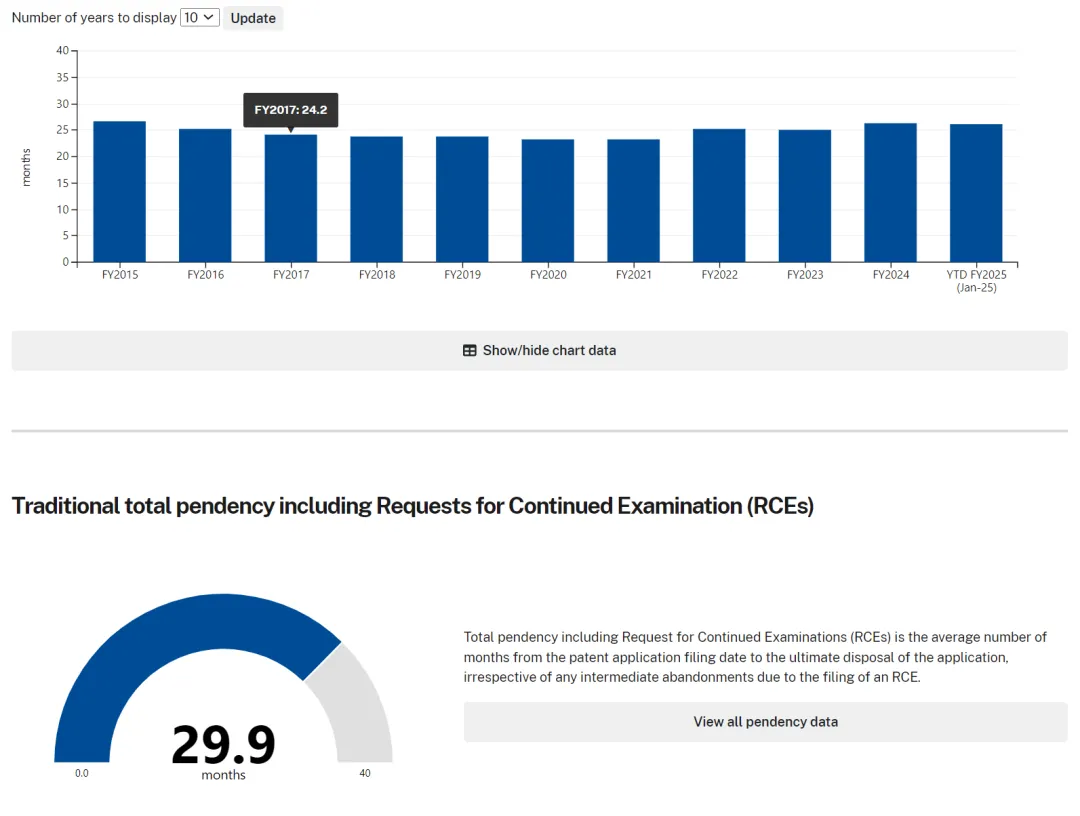The image size is (1080, 816).
Task: Click the YTD FY2025 (Jan-25) axis label
Action: tap(976, 281)
